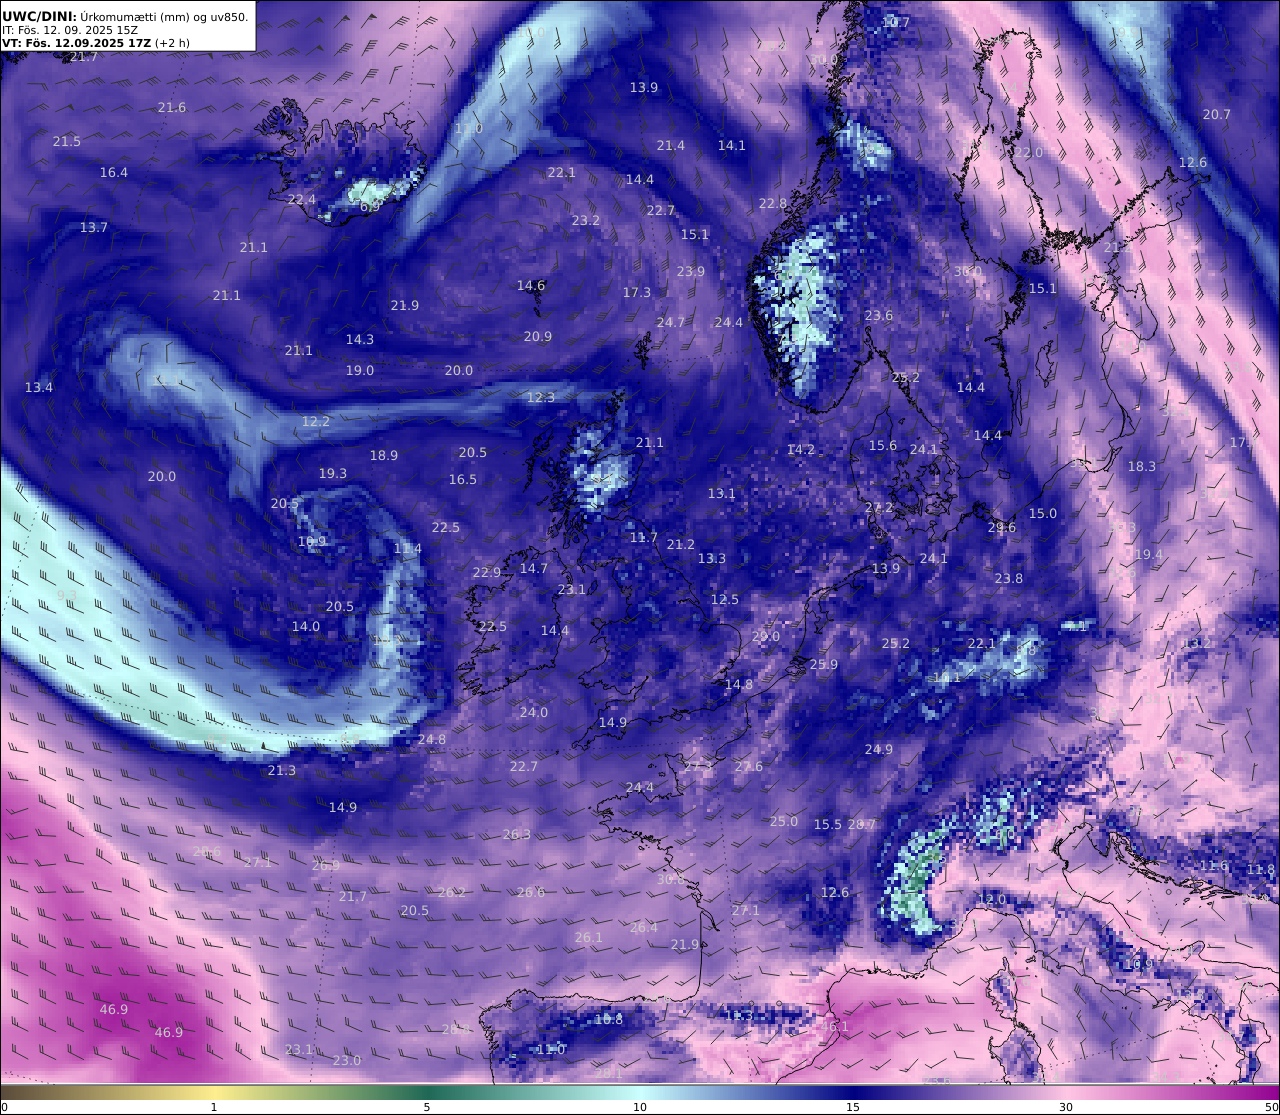1280x1115 pixels.
Task: Click the 21.5 map value
Action: pyautogui.click(x=67, y=142)
